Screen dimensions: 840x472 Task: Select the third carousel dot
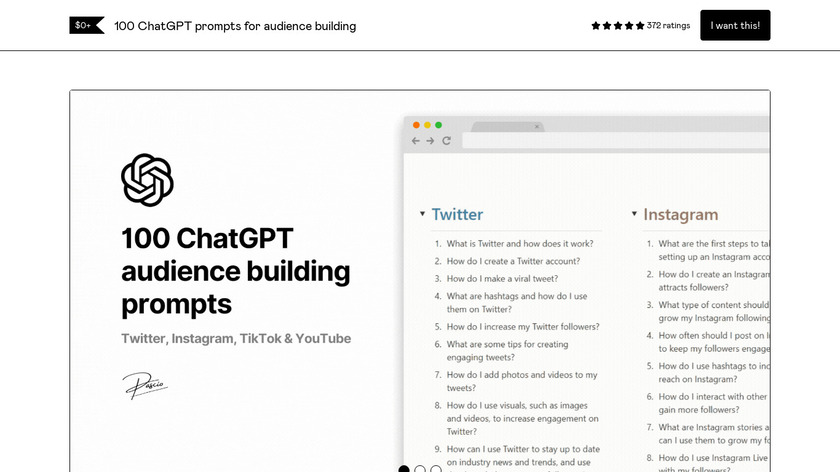point(436,469)
